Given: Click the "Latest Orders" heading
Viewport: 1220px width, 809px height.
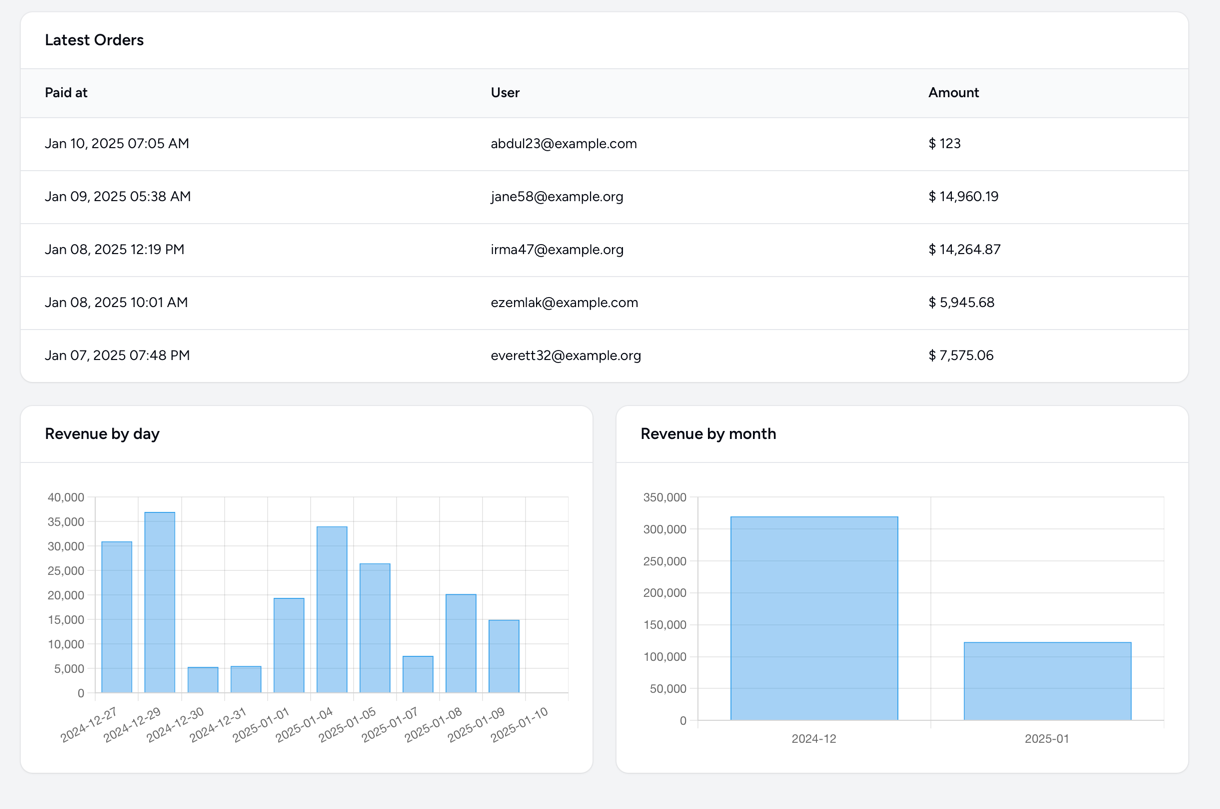Looking at the screenshot, I should coord(94,40).
